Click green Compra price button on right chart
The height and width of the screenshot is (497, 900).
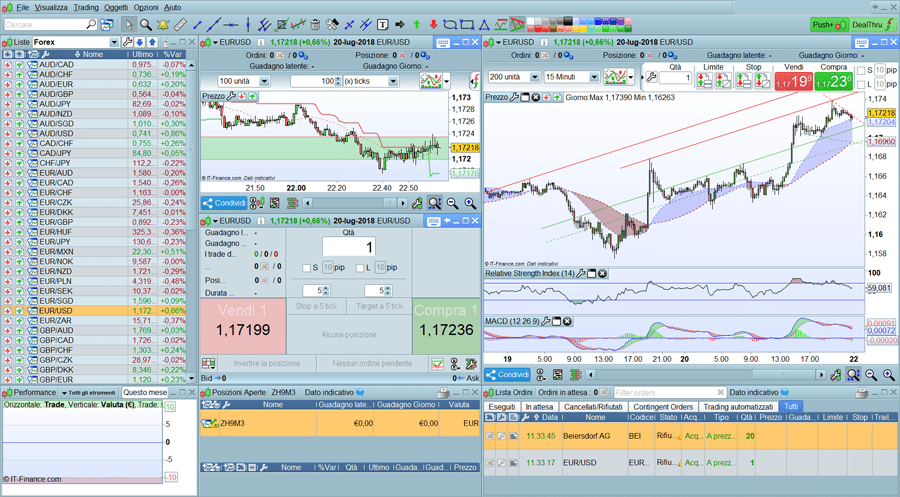point(833,81)
